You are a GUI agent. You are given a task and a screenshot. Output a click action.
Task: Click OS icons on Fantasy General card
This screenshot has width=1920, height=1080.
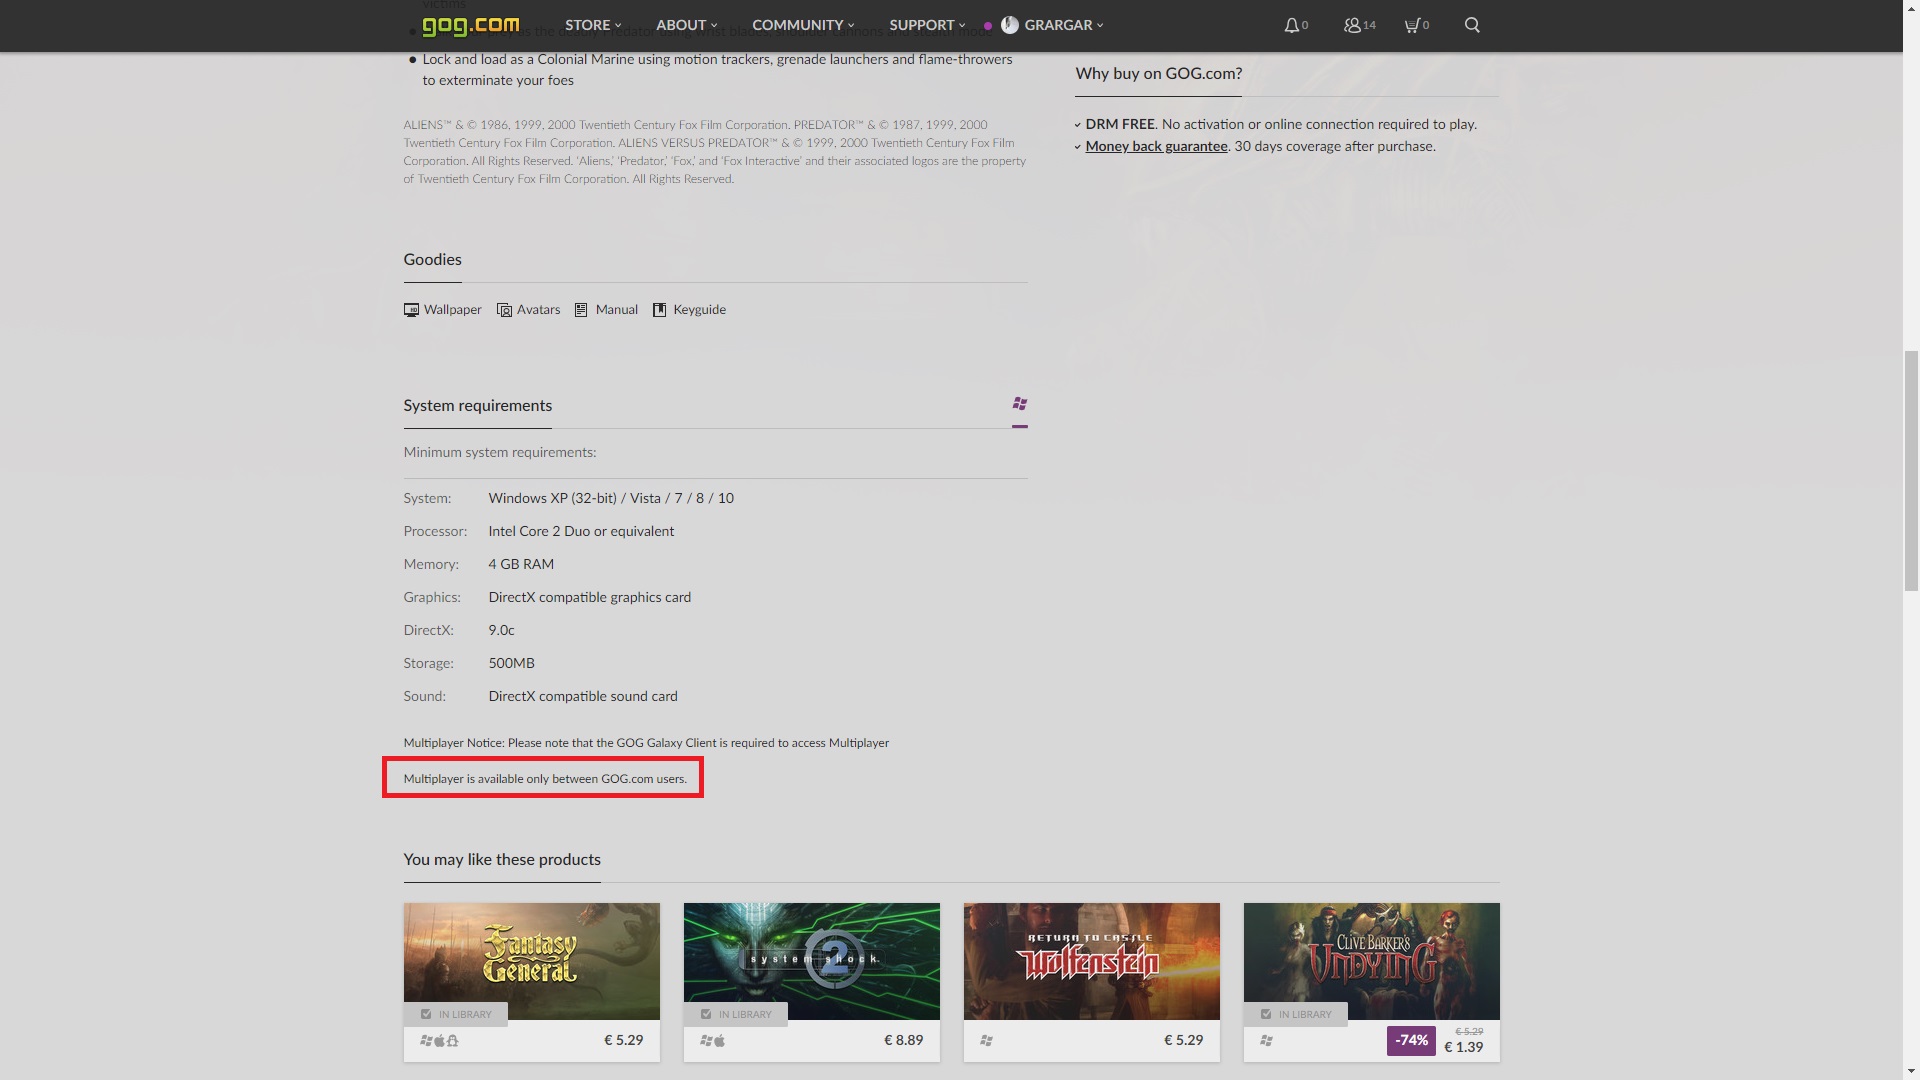[439, 1041]
